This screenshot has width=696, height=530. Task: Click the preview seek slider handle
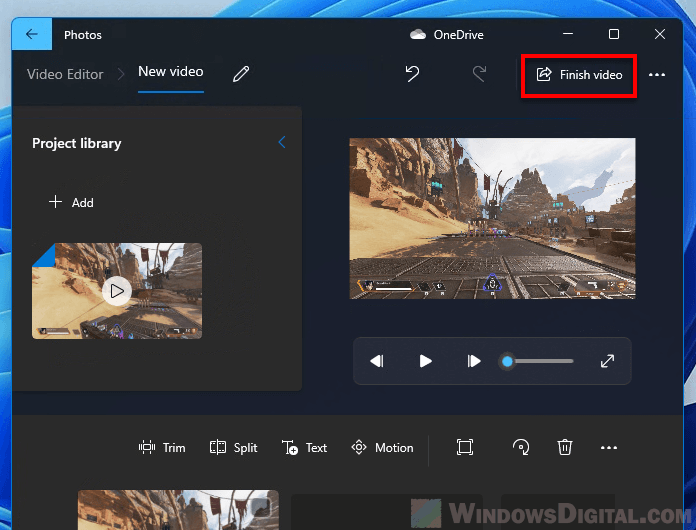(x=507, y=361)
